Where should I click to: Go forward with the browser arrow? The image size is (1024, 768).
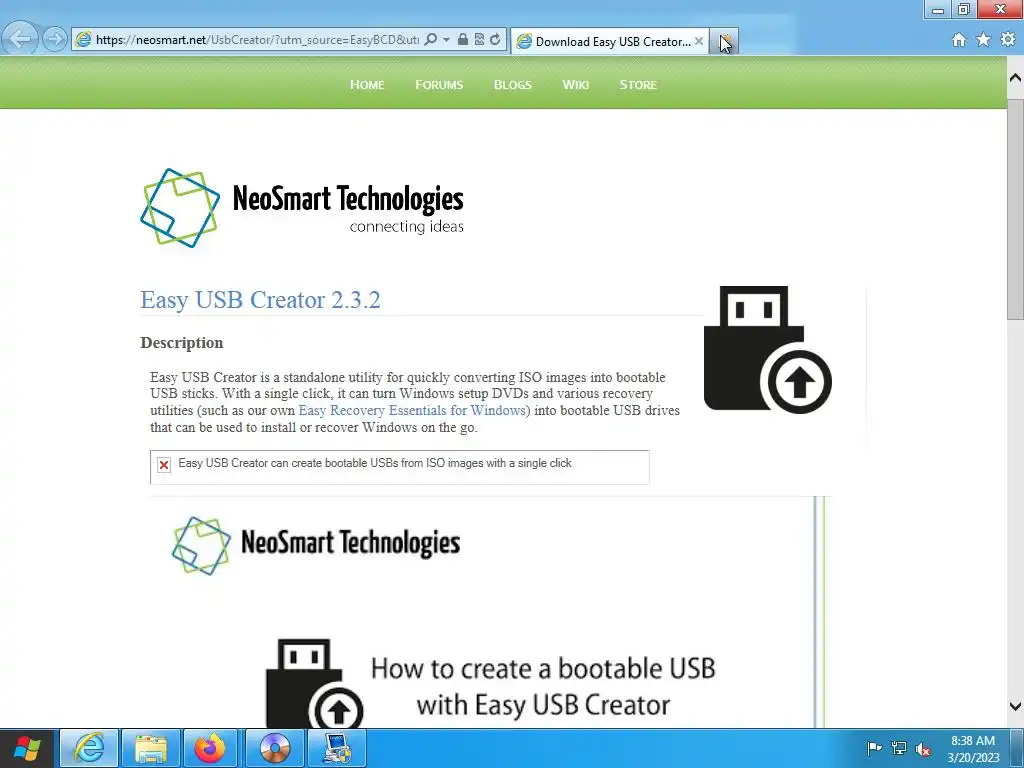coord(55,39)
